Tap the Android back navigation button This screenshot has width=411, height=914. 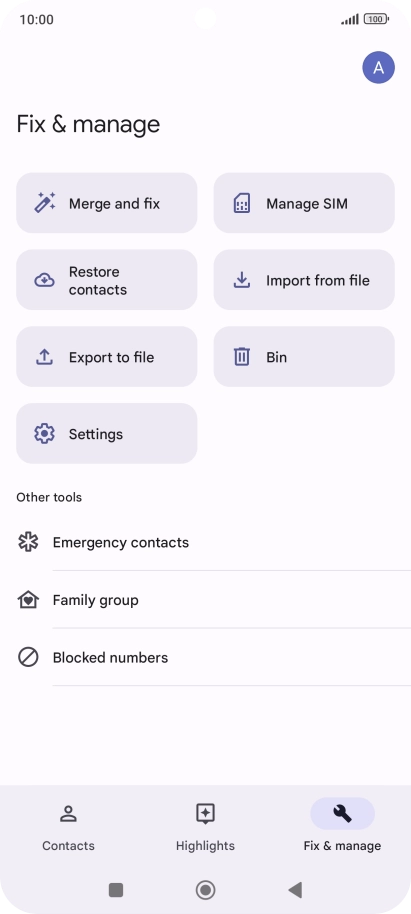[x=295, y=890]
